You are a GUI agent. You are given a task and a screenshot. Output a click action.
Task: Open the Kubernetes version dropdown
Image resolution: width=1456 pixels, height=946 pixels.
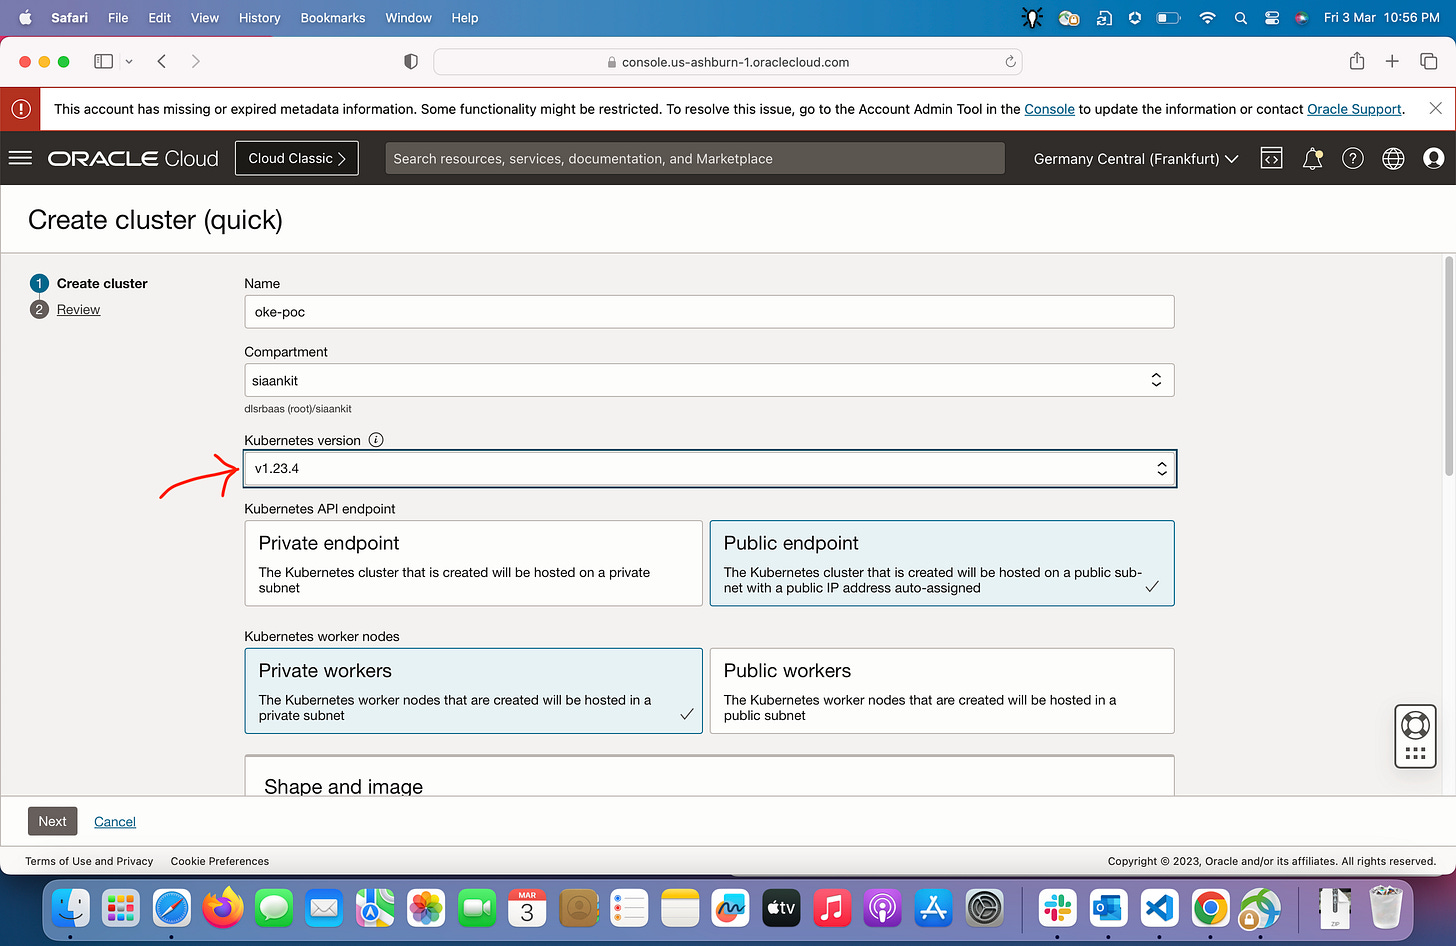click(709, 469)
